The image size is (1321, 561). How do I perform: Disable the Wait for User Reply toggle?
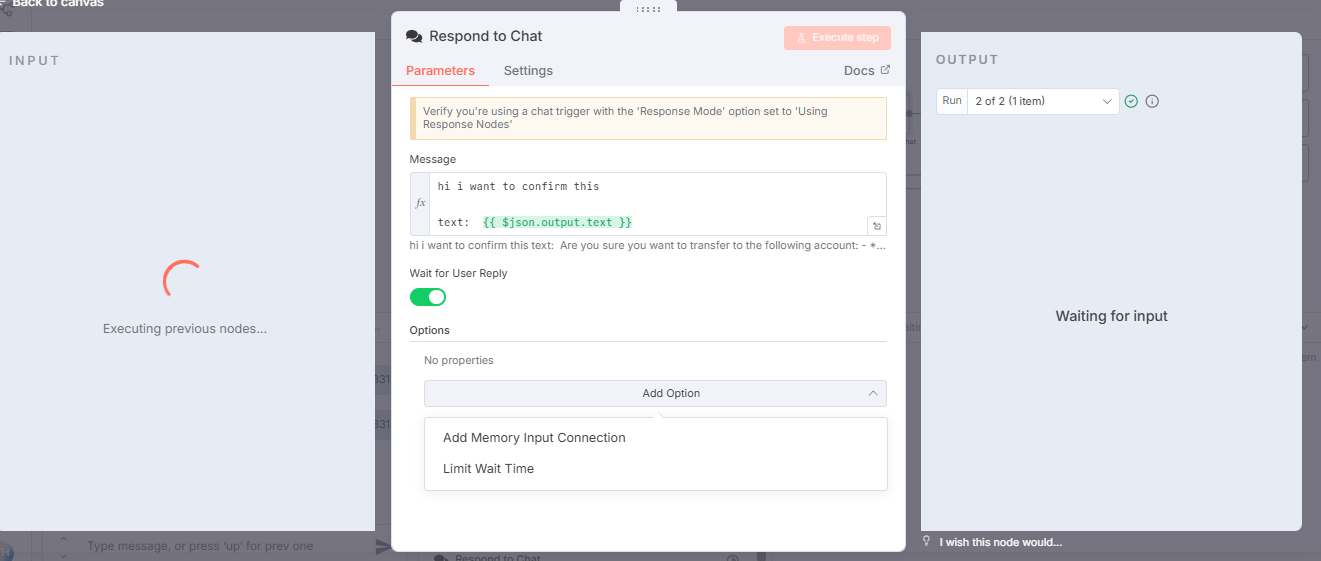pyautogui.click(x=428, y=297)
